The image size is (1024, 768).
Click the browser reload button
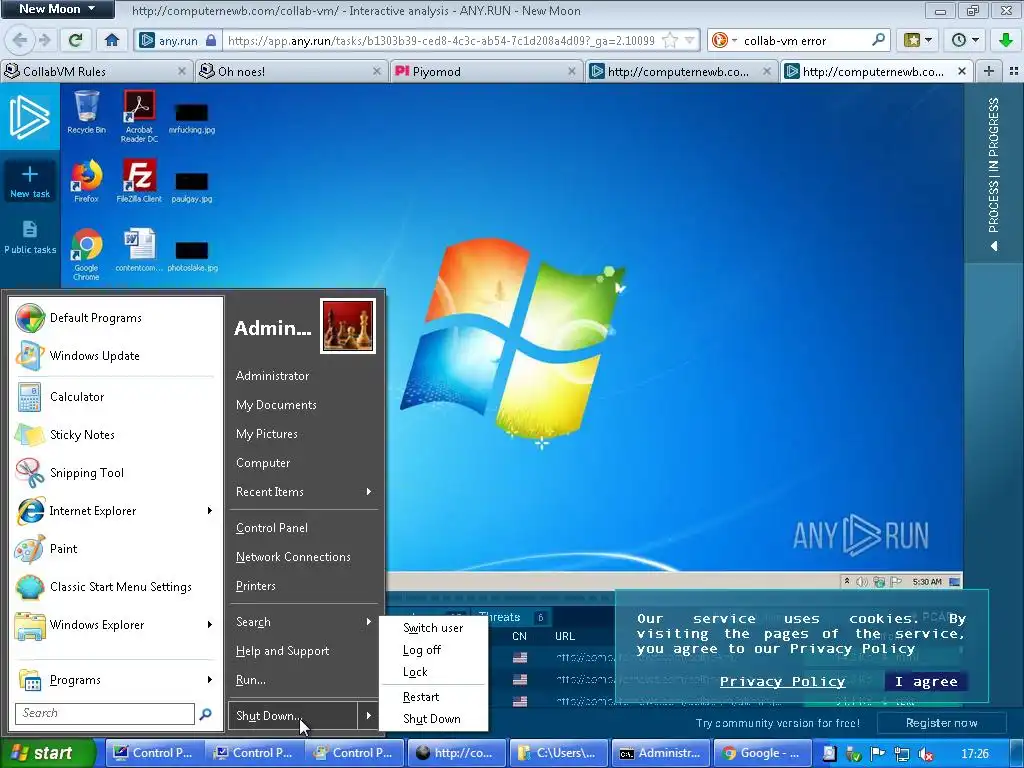76,40
